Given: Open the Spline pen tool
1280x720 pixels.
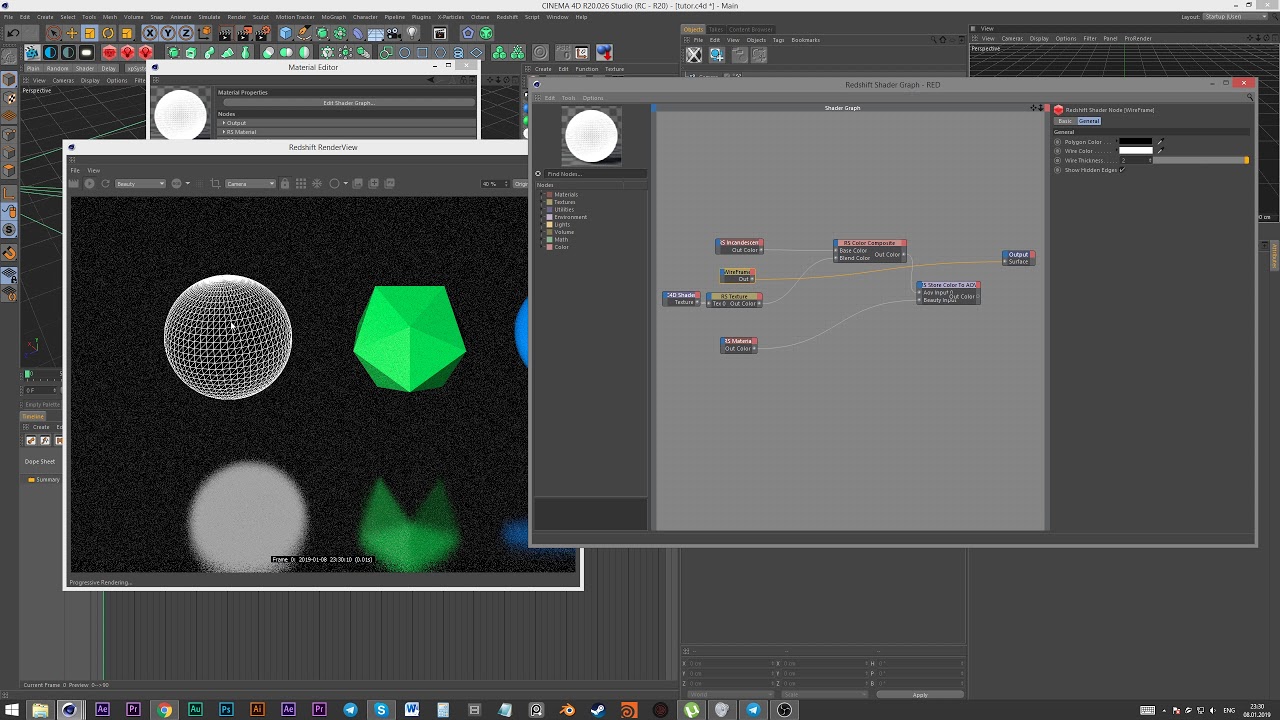Looking at the screenshot, I should tap(304, 33).
